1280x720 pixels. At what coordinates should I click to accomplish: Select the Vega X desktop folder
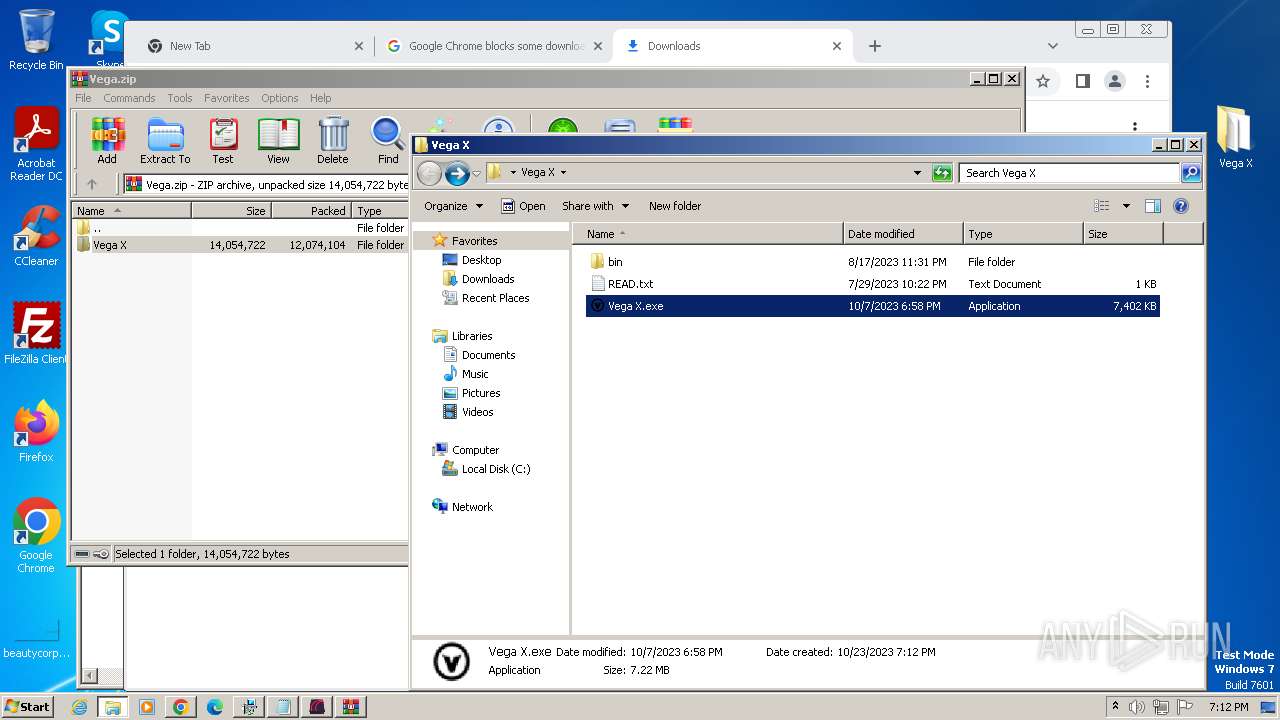1235,138
